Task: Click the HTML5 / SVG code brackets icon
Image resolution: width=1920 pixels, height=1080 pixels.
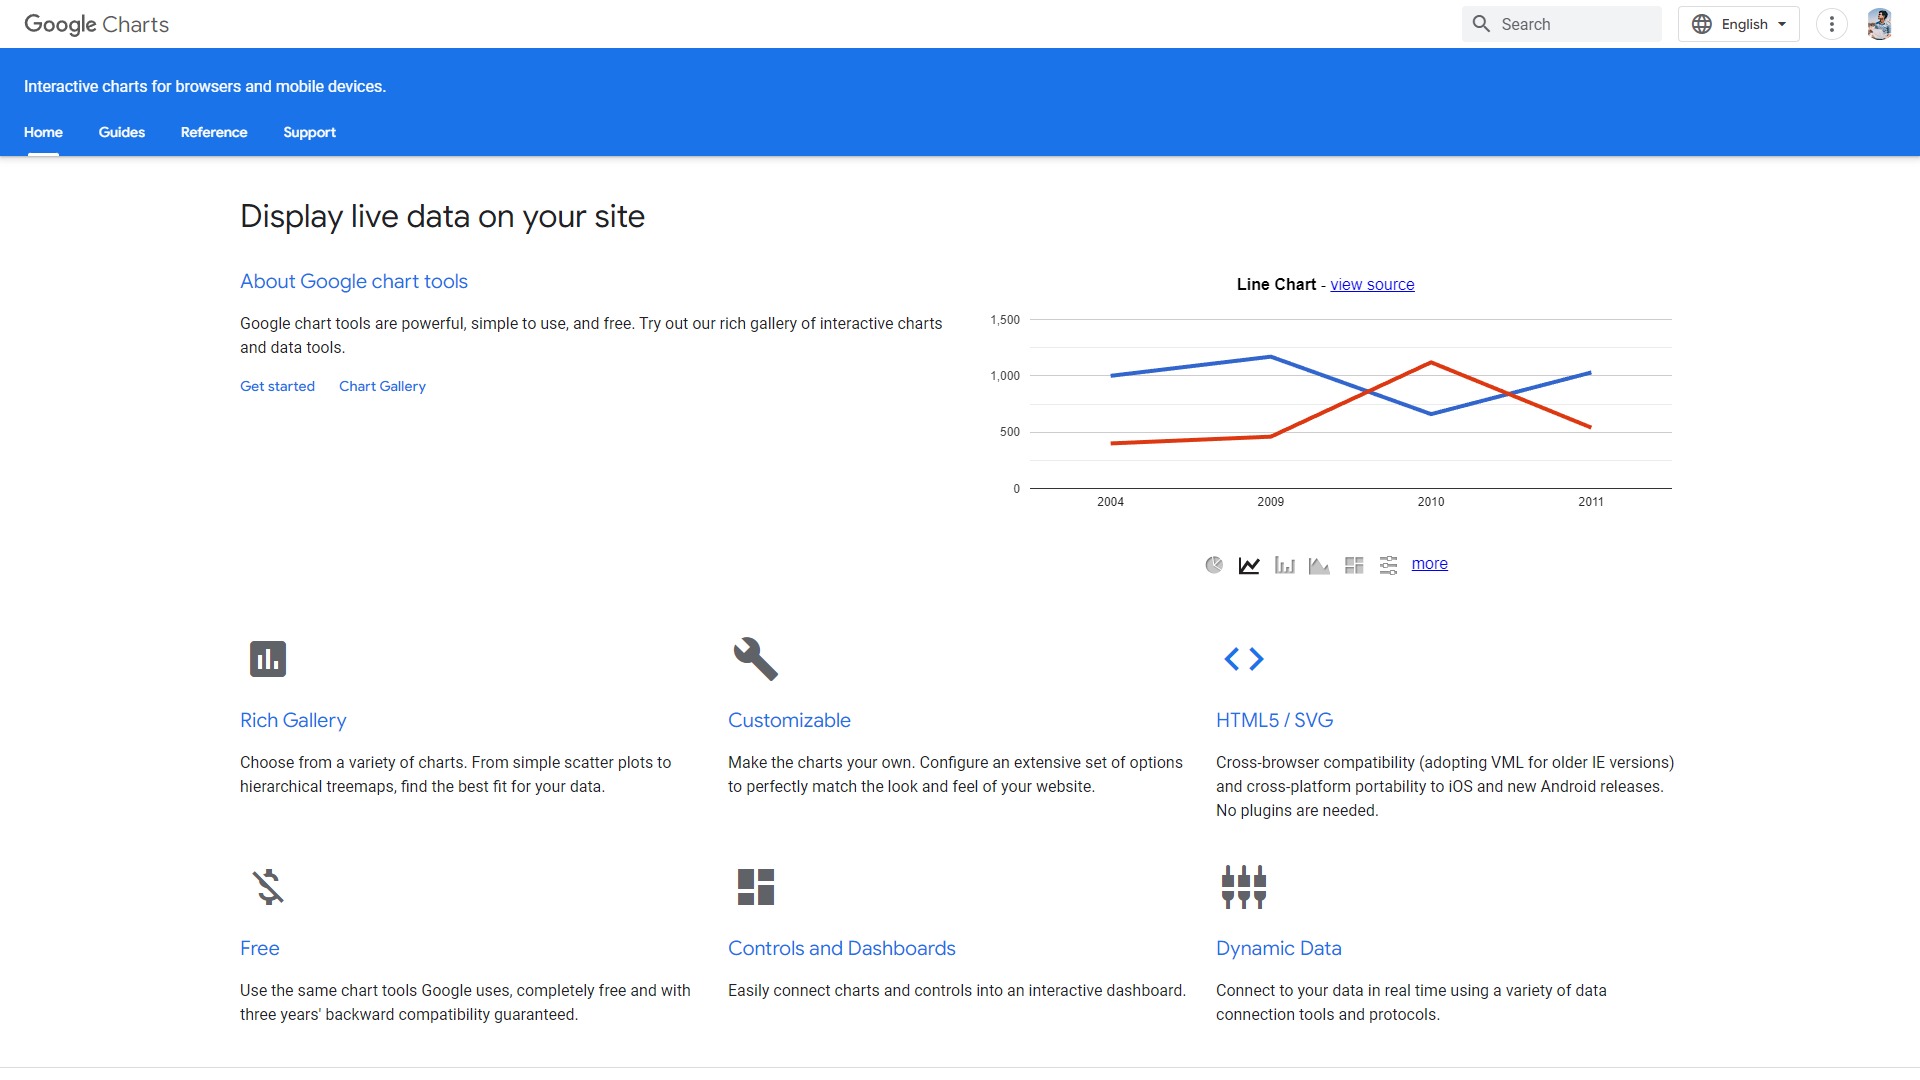Action: pos(1243,658)
